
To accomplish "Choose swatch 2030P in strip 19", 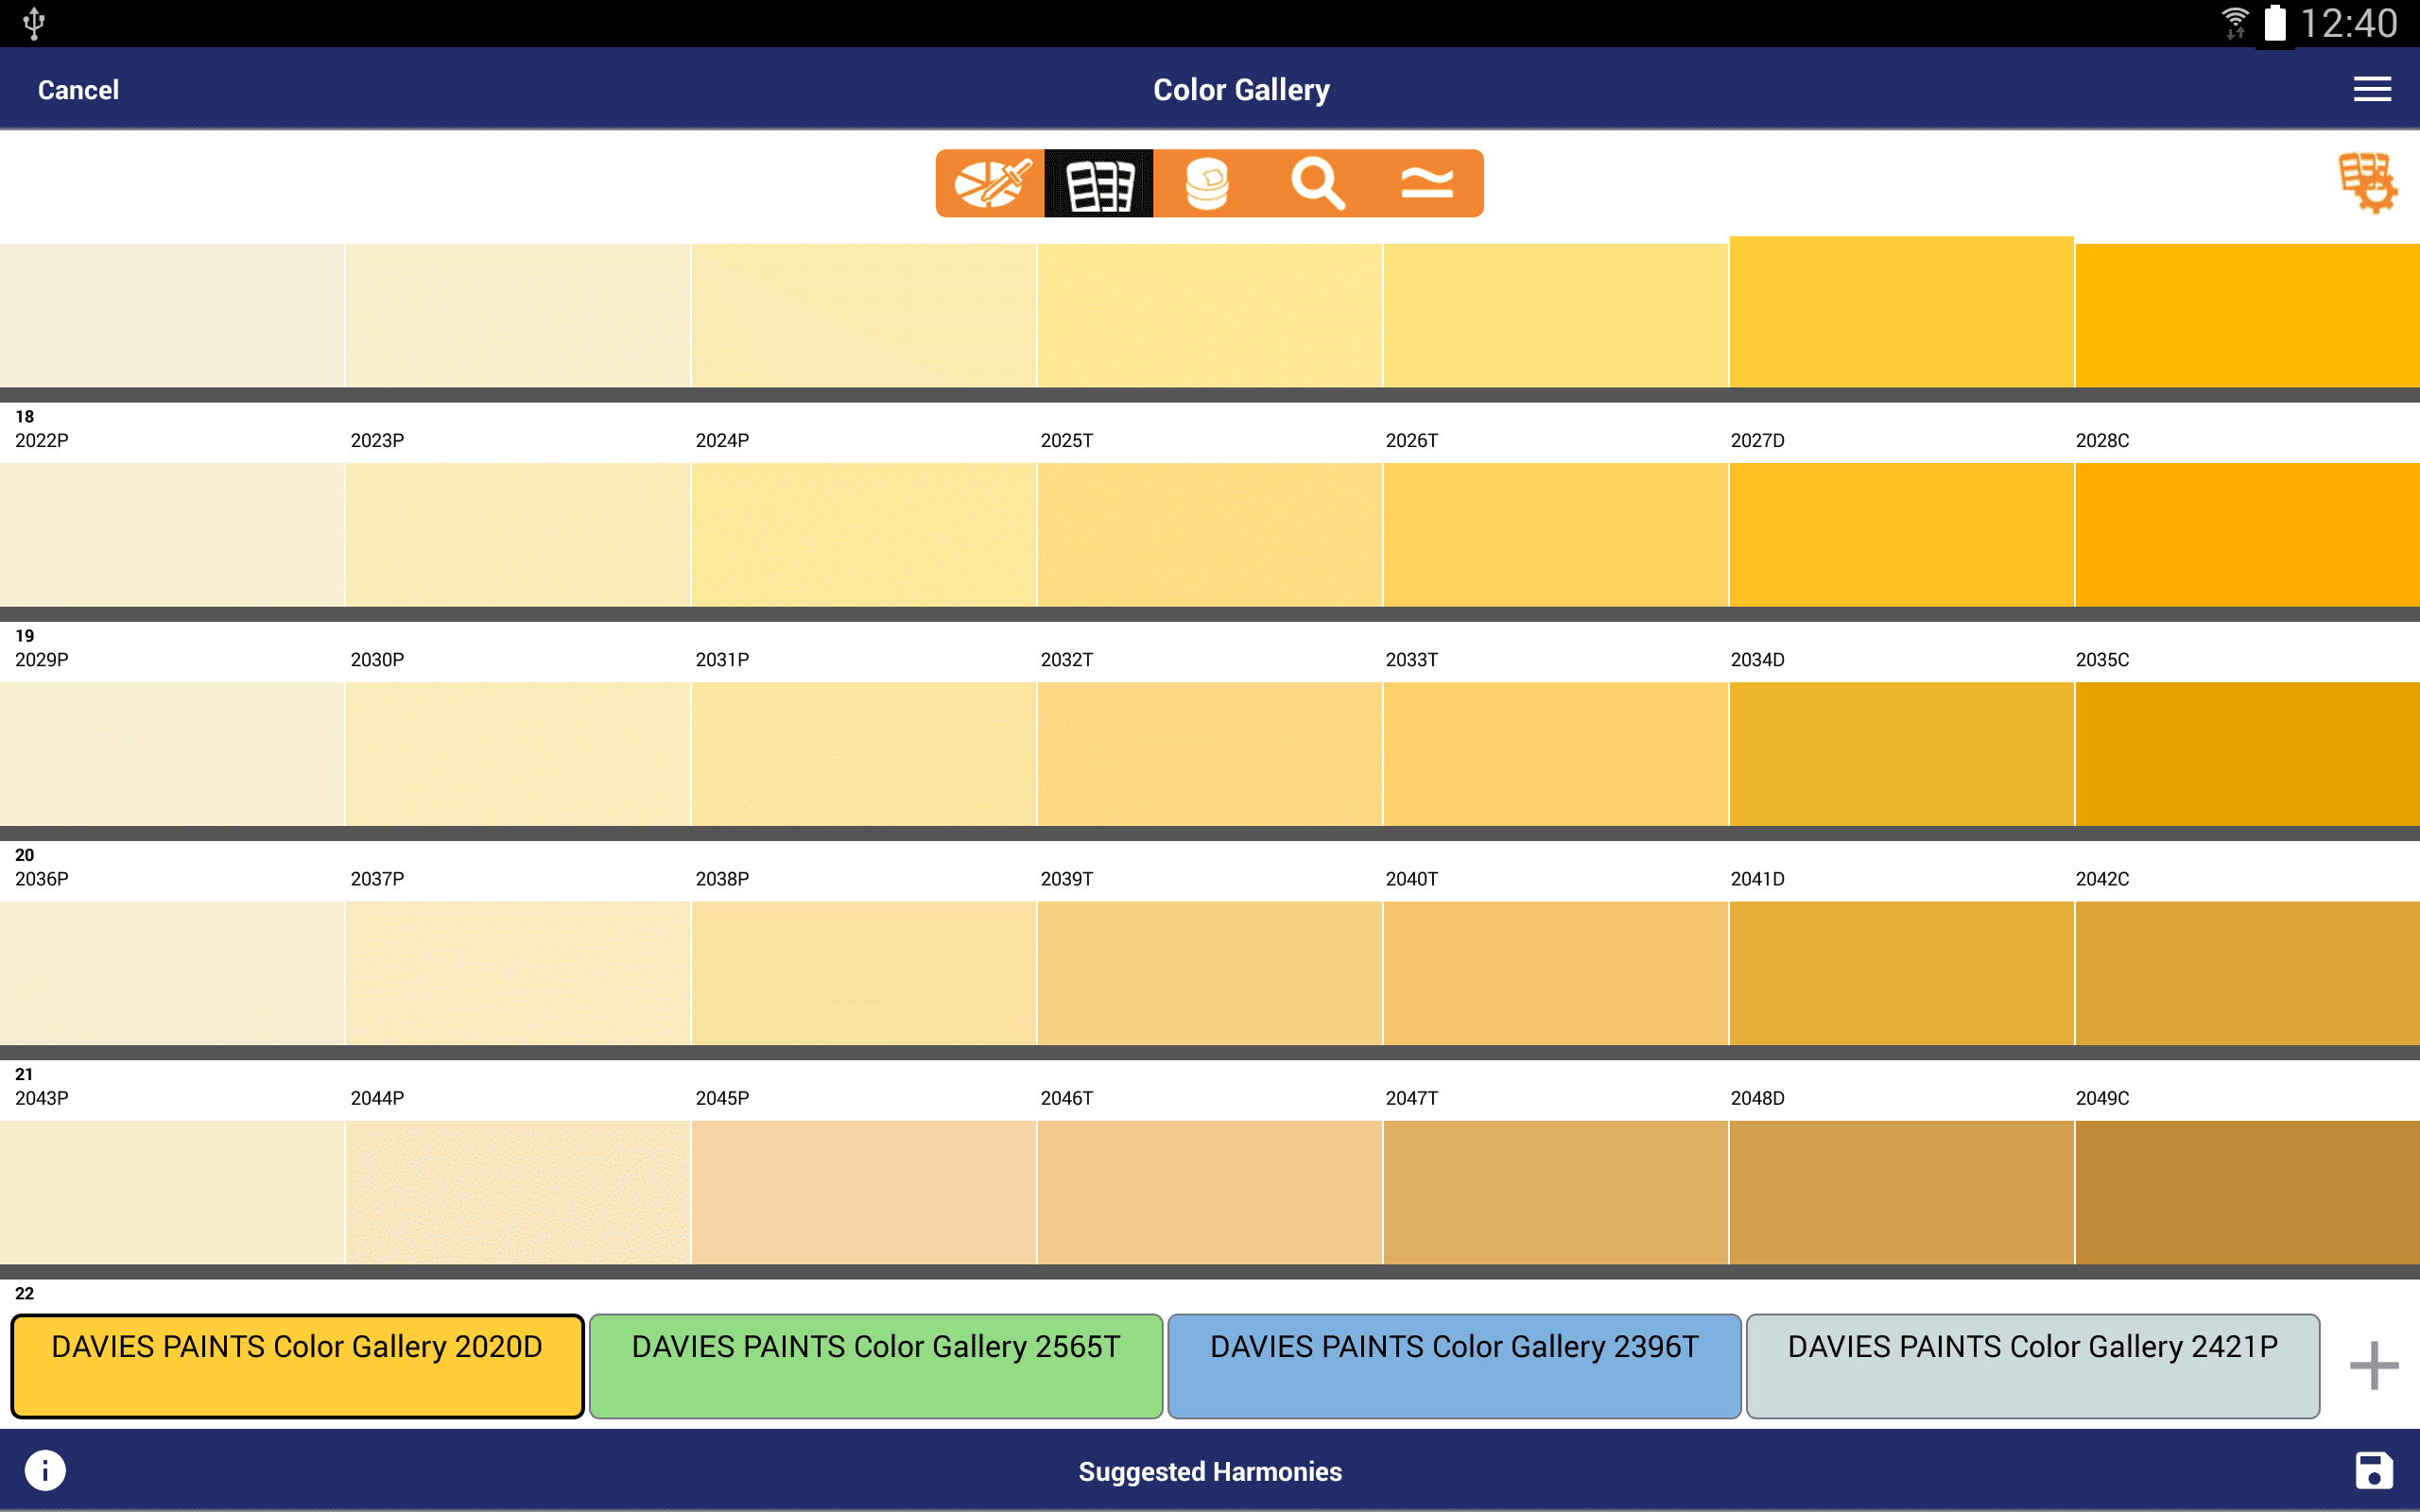I will tap(518, 754).
